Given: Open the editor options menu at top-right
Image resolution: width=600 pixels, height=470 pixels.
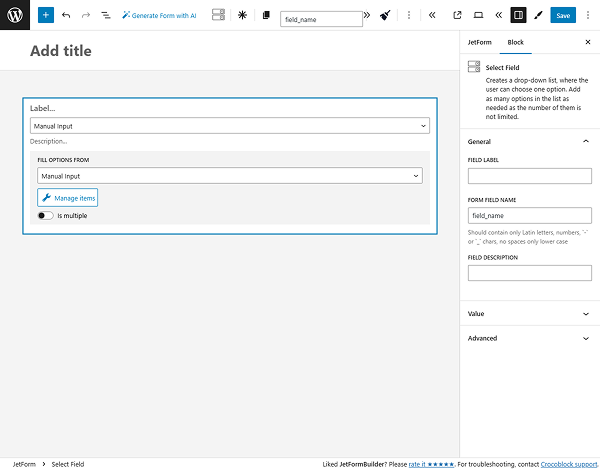Looking at the screenshot, I should (588, 15).
